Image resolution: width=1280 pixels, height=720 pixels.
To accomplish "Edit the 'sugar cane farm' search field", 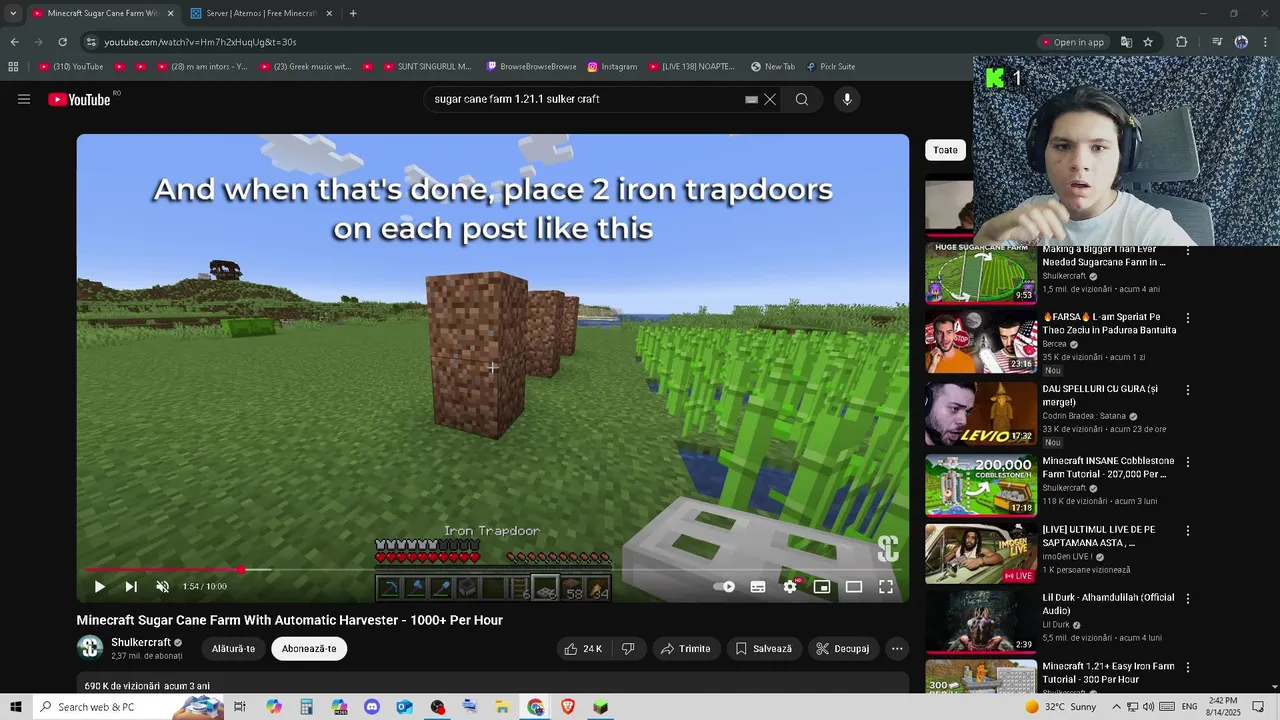I will coord(585,99).
